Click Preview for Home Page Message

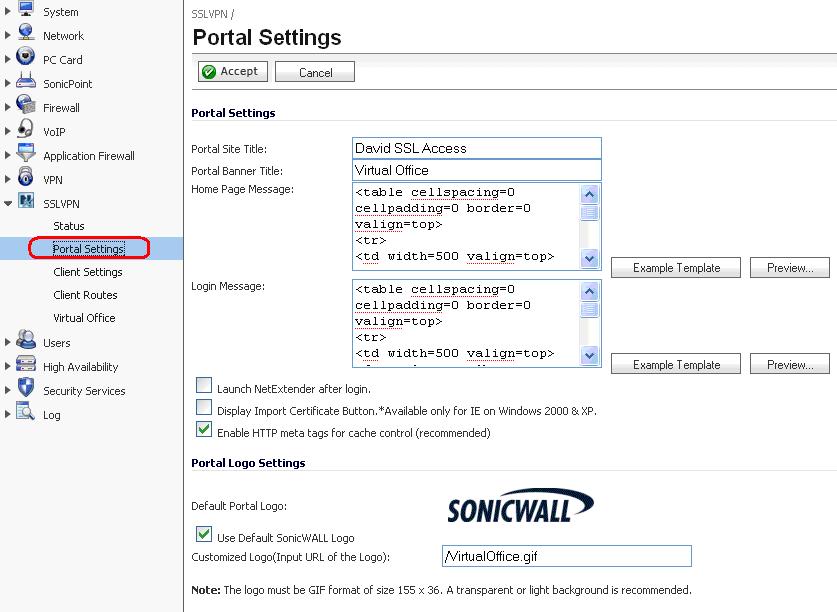pos(790,268)
